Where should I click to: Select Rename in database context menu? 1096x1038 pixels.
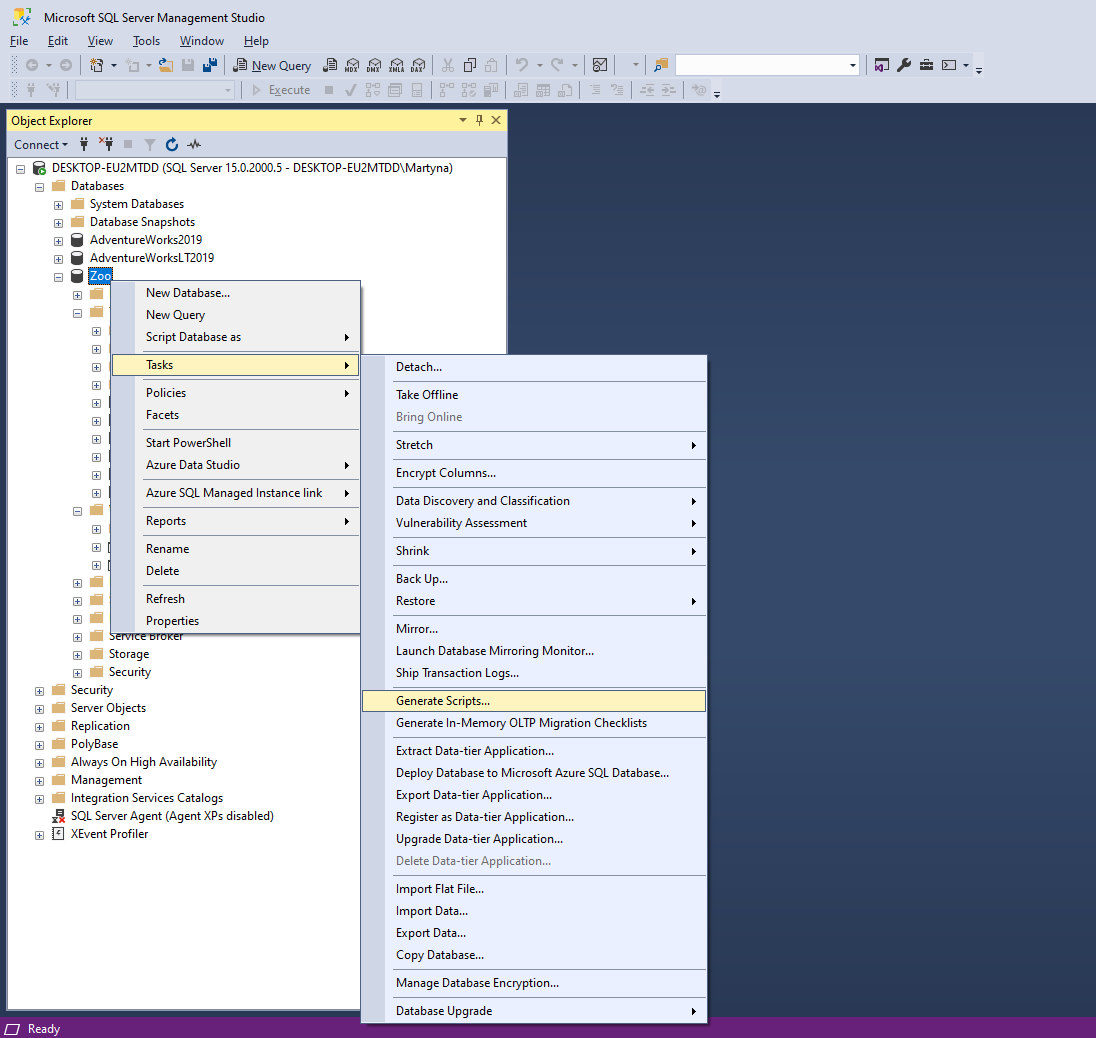(x=236, y=549)
